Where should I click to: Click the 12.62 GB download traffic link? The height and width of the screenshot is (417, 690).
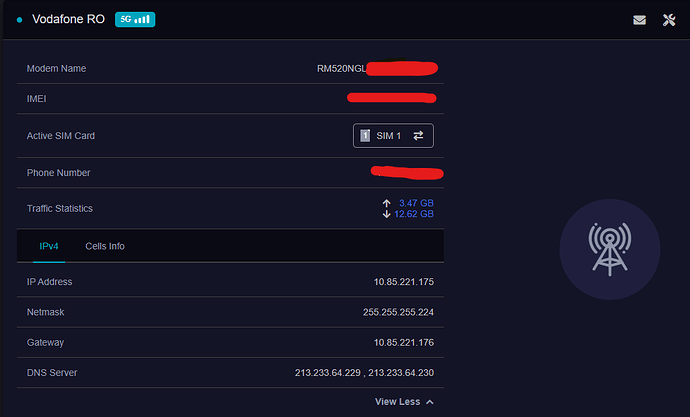414,214
